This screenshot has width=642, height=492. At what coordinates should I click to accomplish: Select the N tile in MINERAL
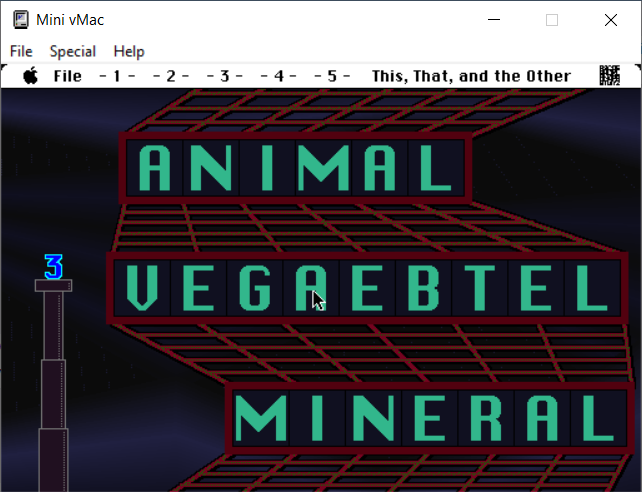click(x=373, y=418)
